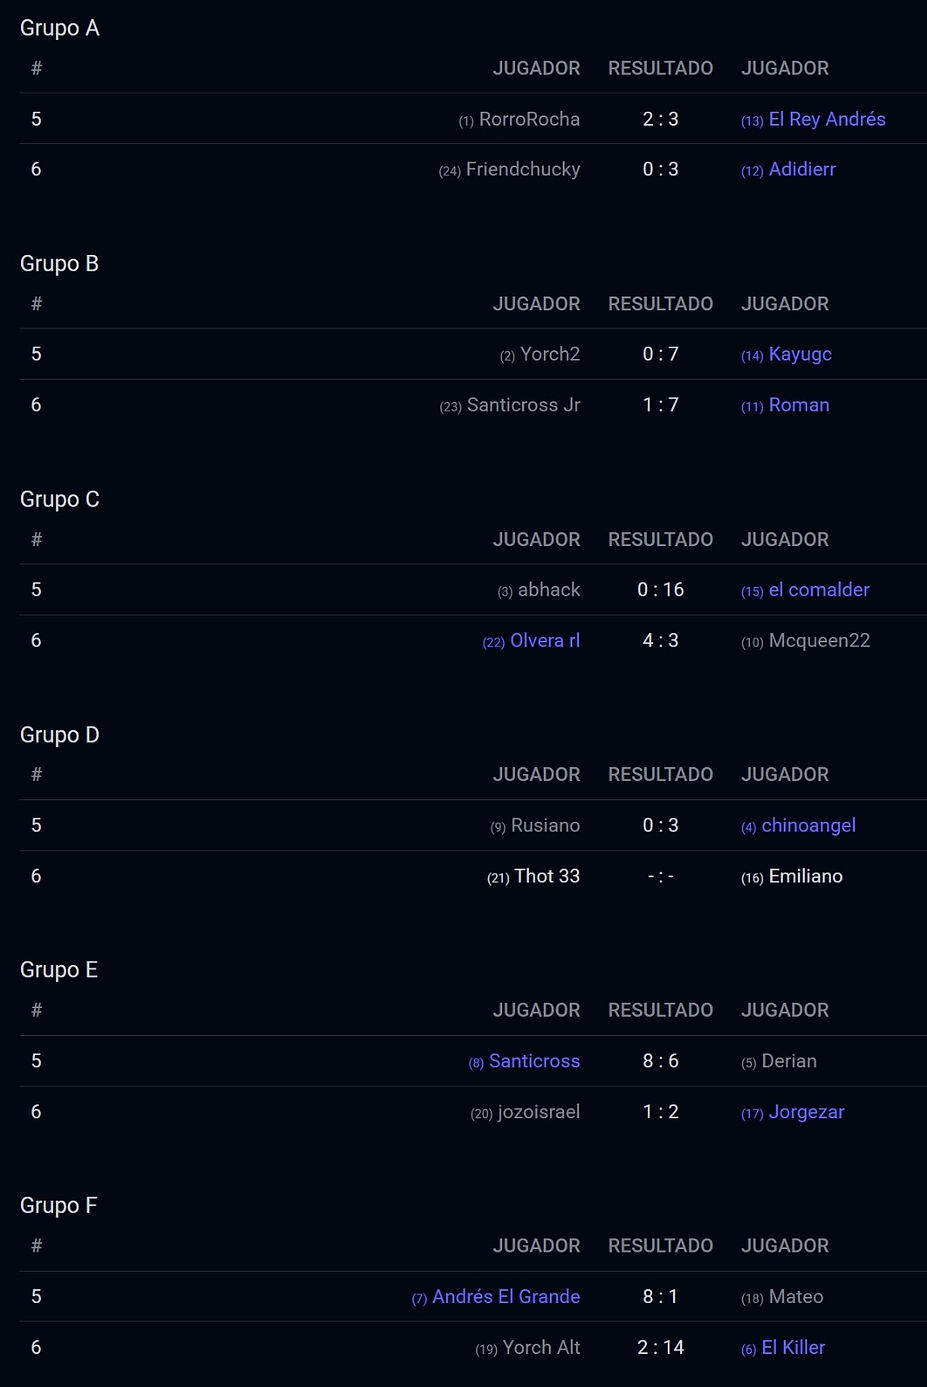Screen dimensions: 927x1387
Task: Click the Grupo F heading
Action: (x=59, y=1206)
